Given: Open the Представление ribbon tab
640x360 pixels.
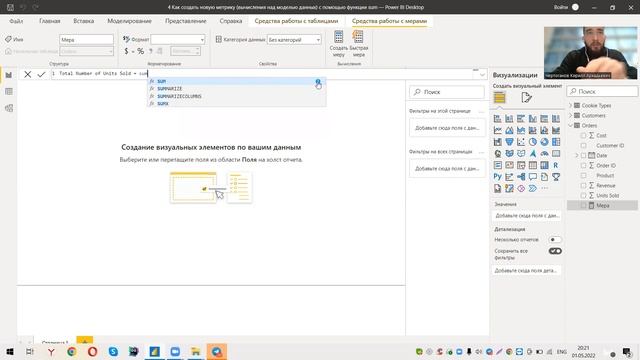Looking at the screenshot, I should pyautogui.click(x=185, y=21).
